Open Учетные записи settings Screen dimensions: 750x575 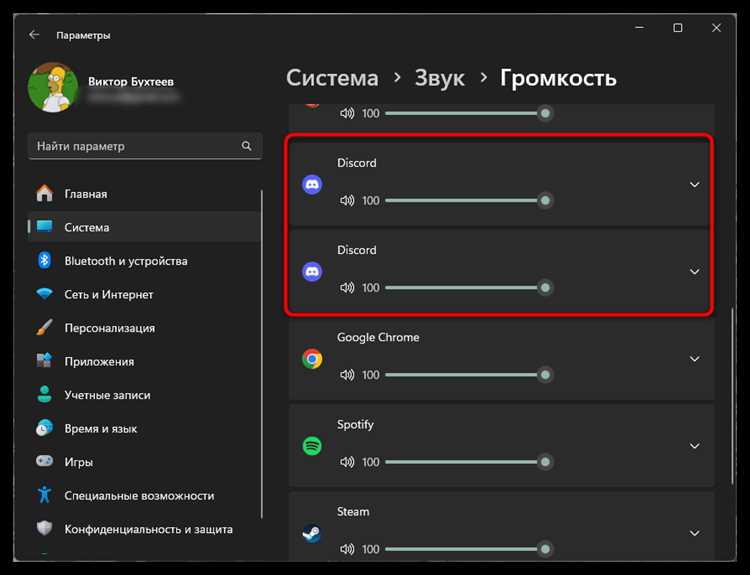144,395
